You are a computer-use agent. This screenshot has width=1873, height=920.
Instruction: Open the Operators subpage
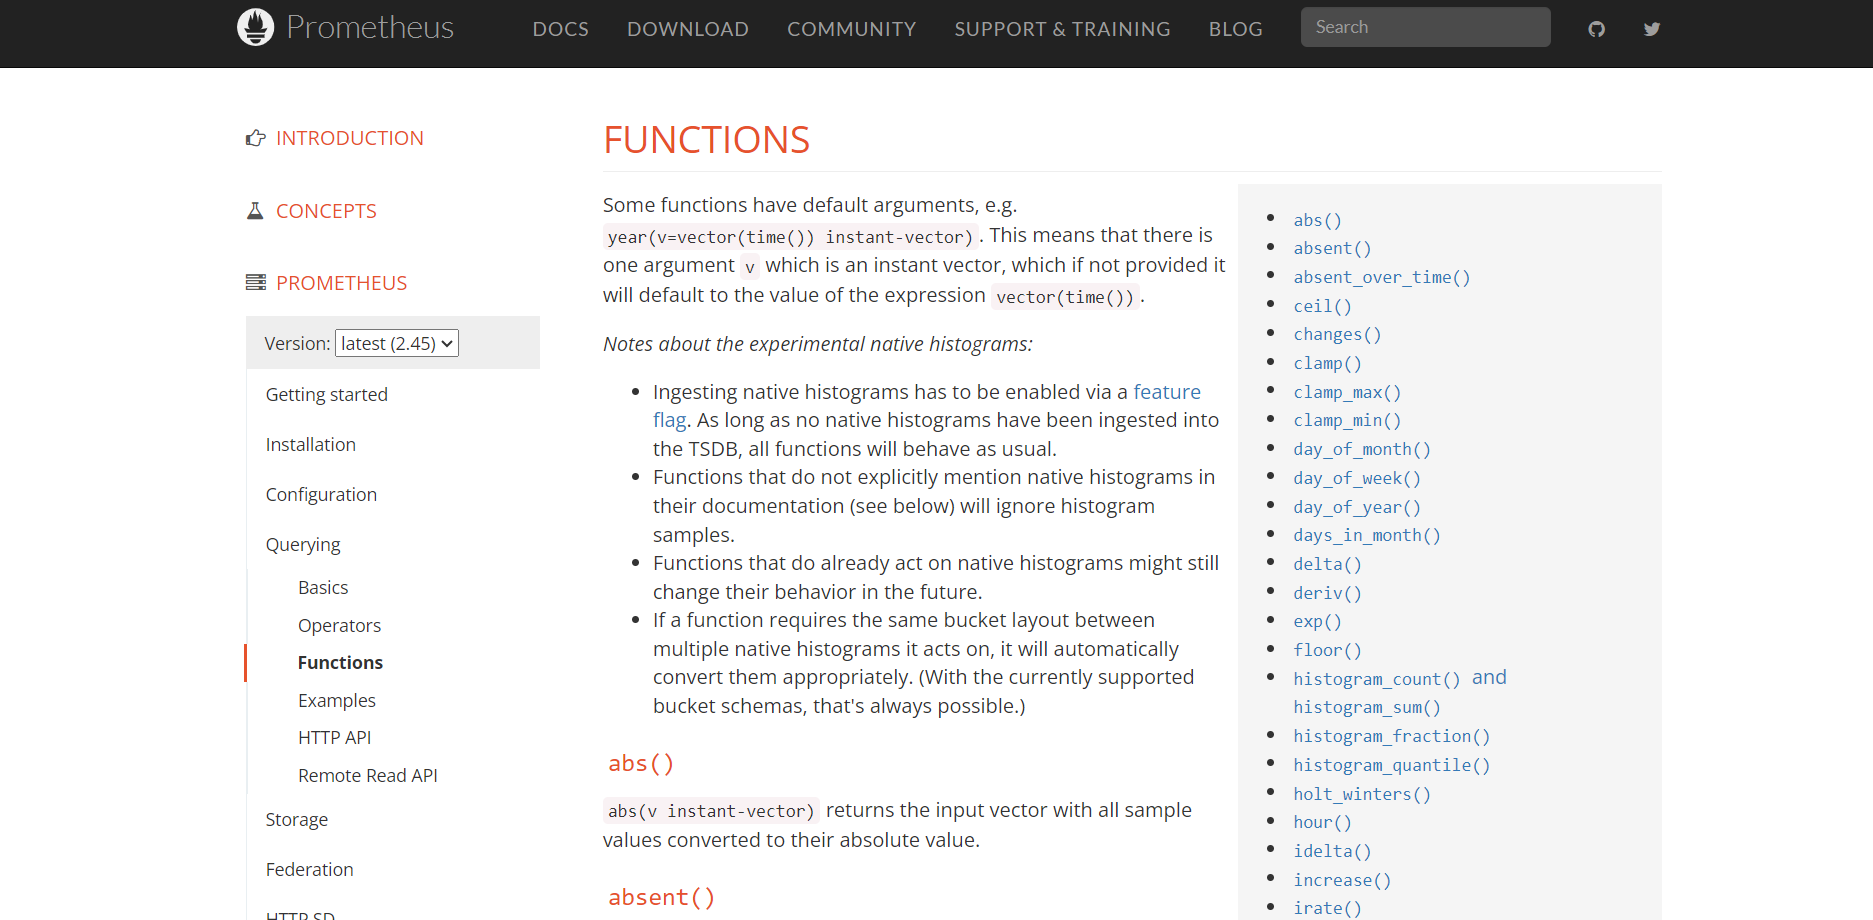coord(339,626)
